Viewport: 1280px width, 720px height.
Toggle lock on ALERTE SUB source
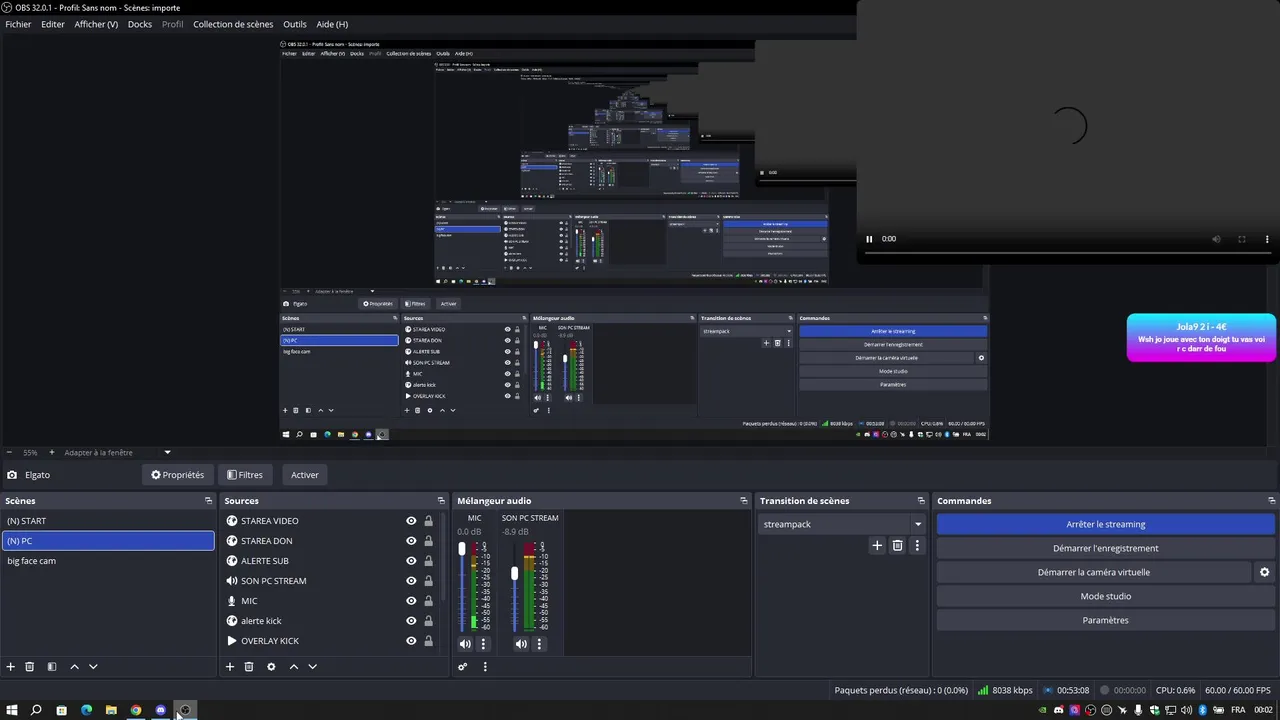pyautogui.click(x=429, y=561)
